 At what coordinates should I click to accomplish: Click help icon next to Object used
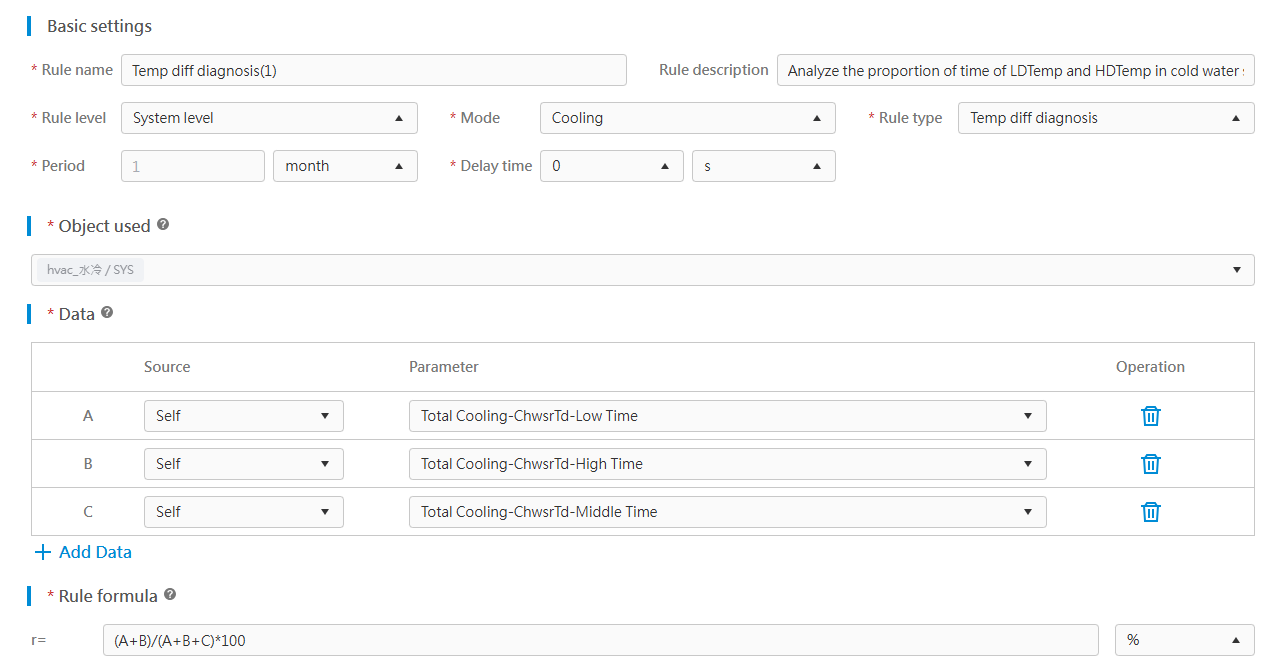coord(163,225)
